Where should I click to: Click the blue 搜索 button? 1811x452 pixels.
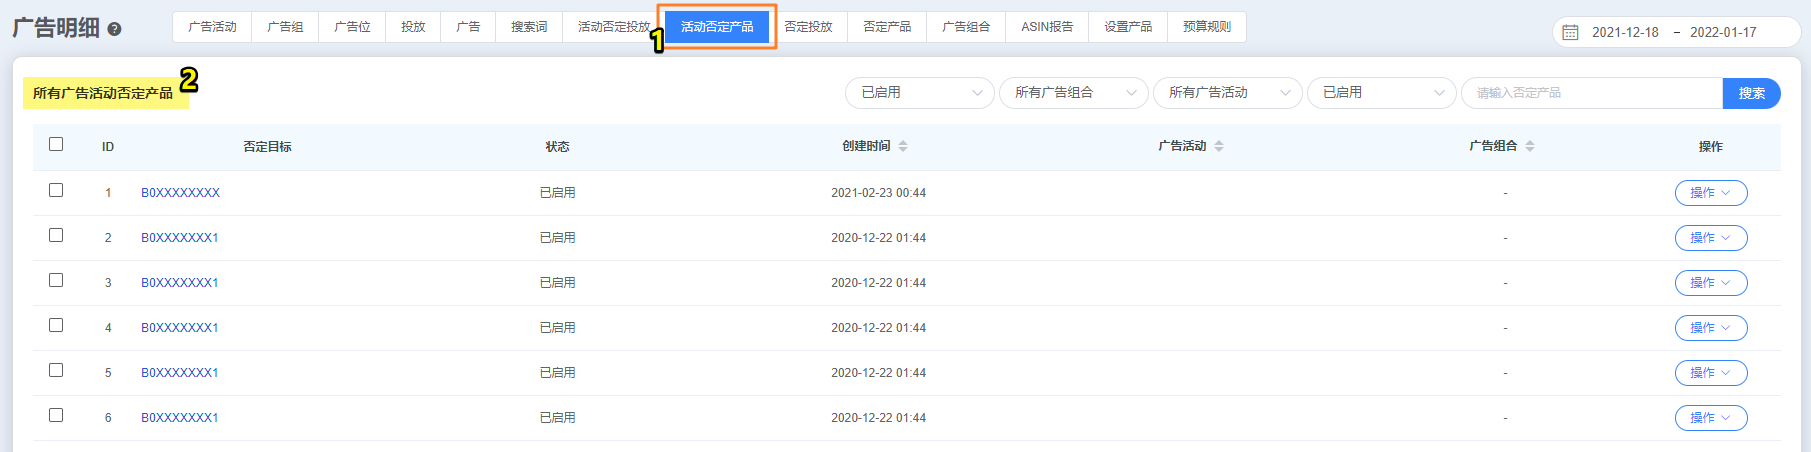(x=1751, y=93)
